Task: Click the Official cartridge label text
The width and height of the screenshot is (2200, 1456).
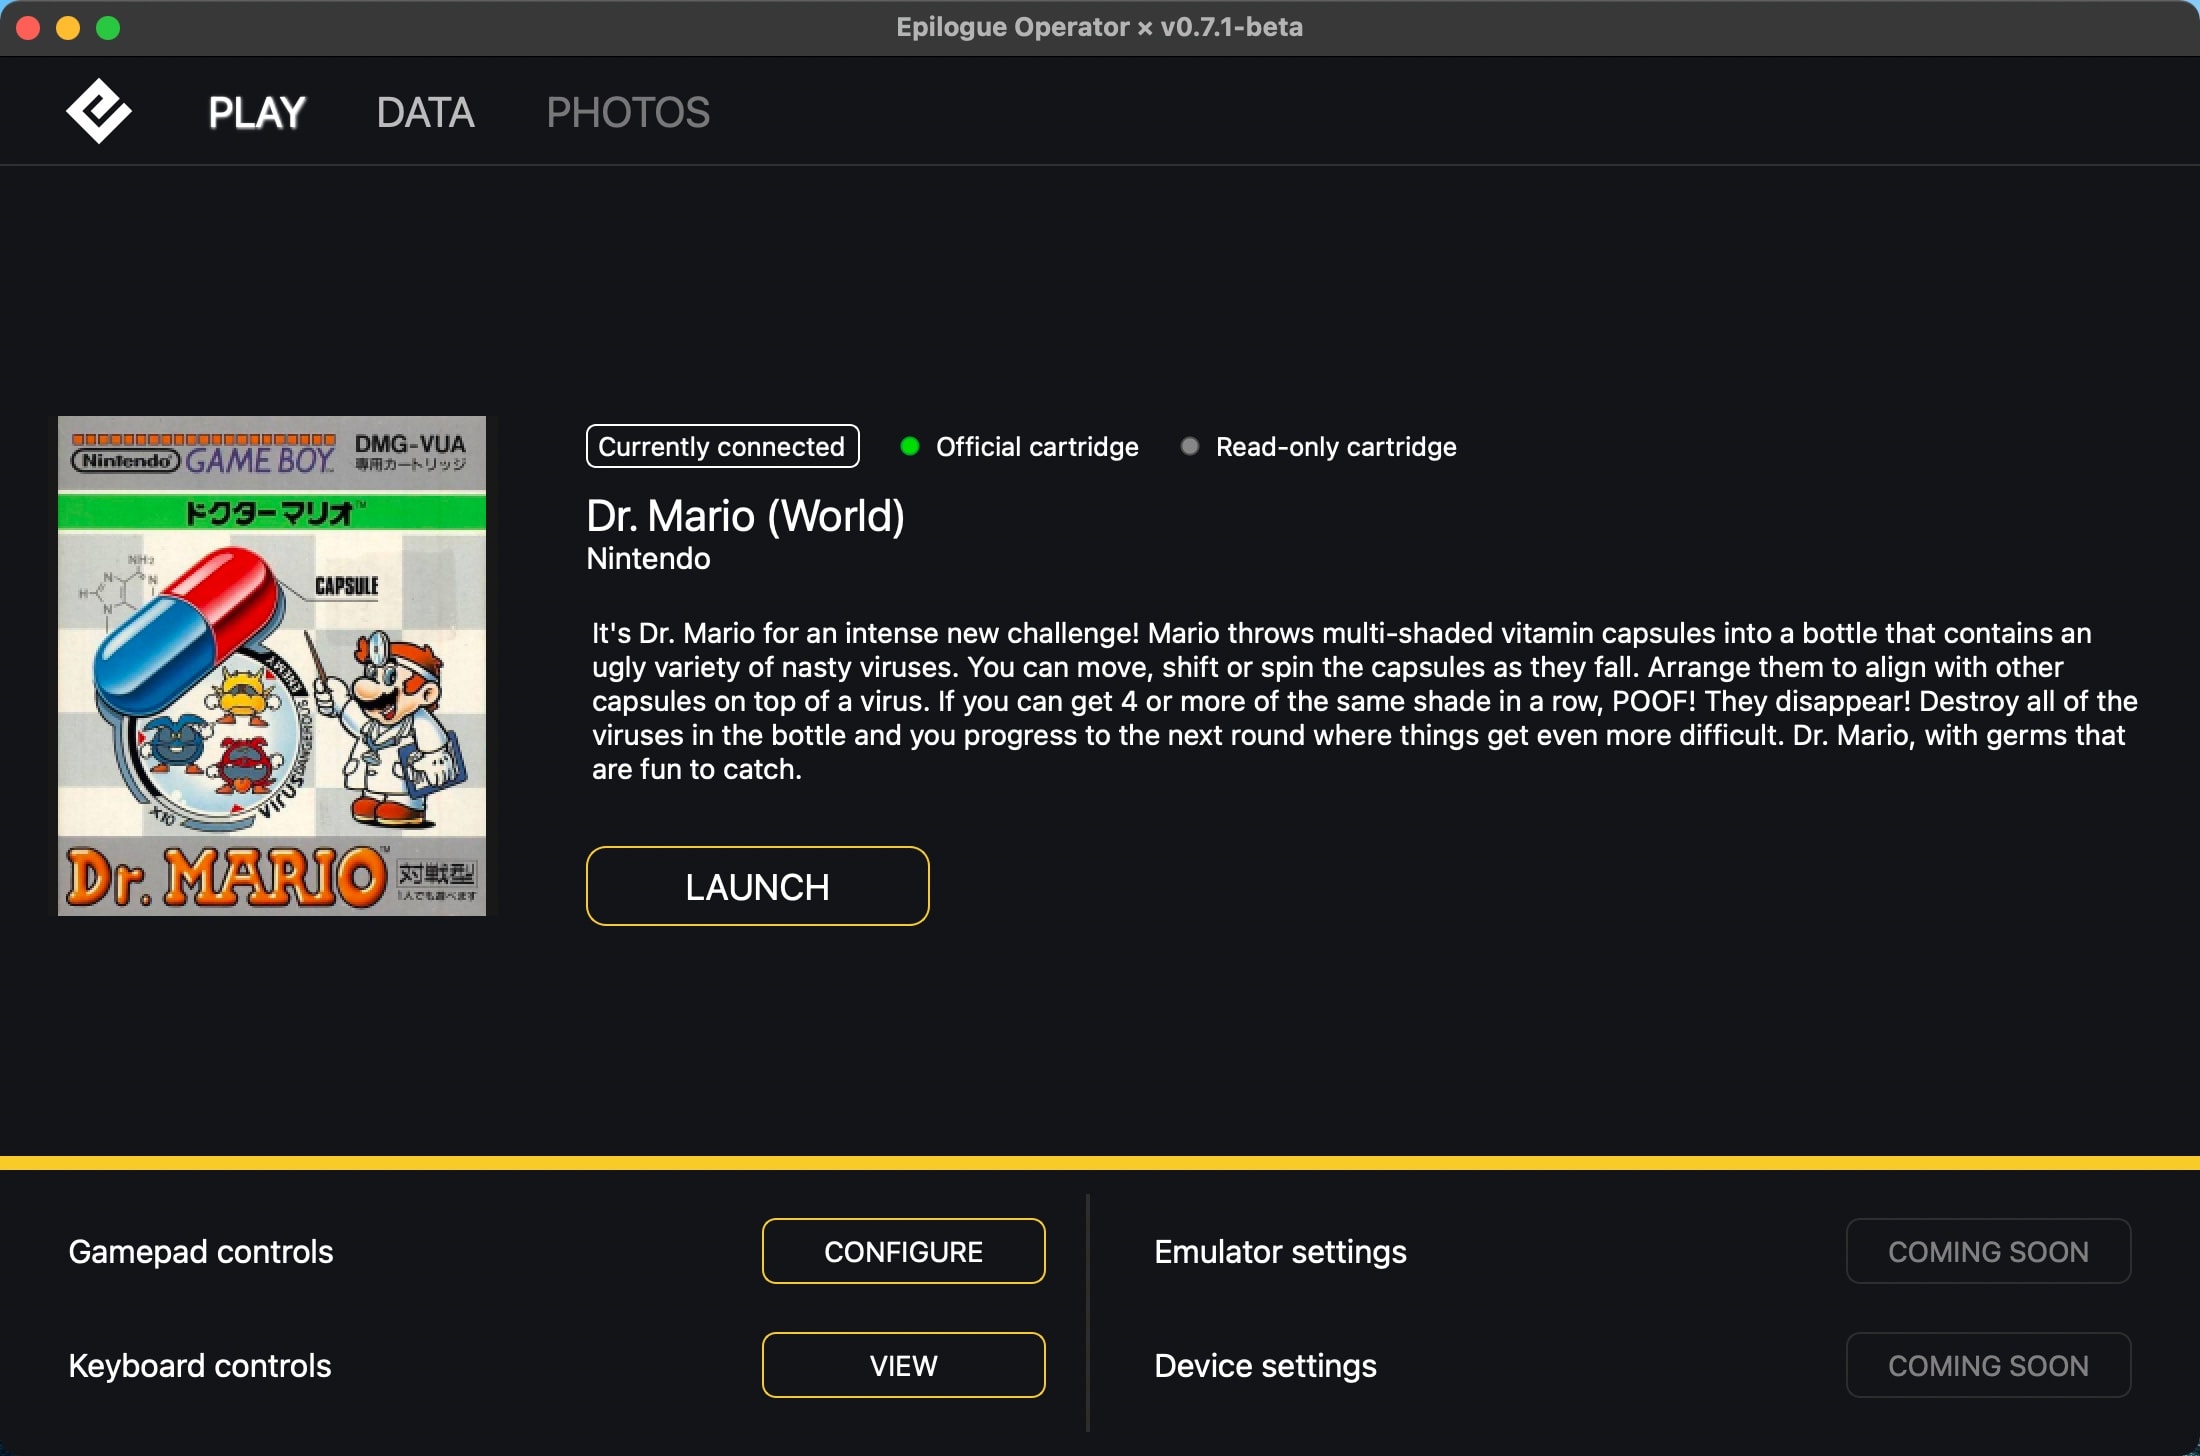Action: click(1037, 447)
